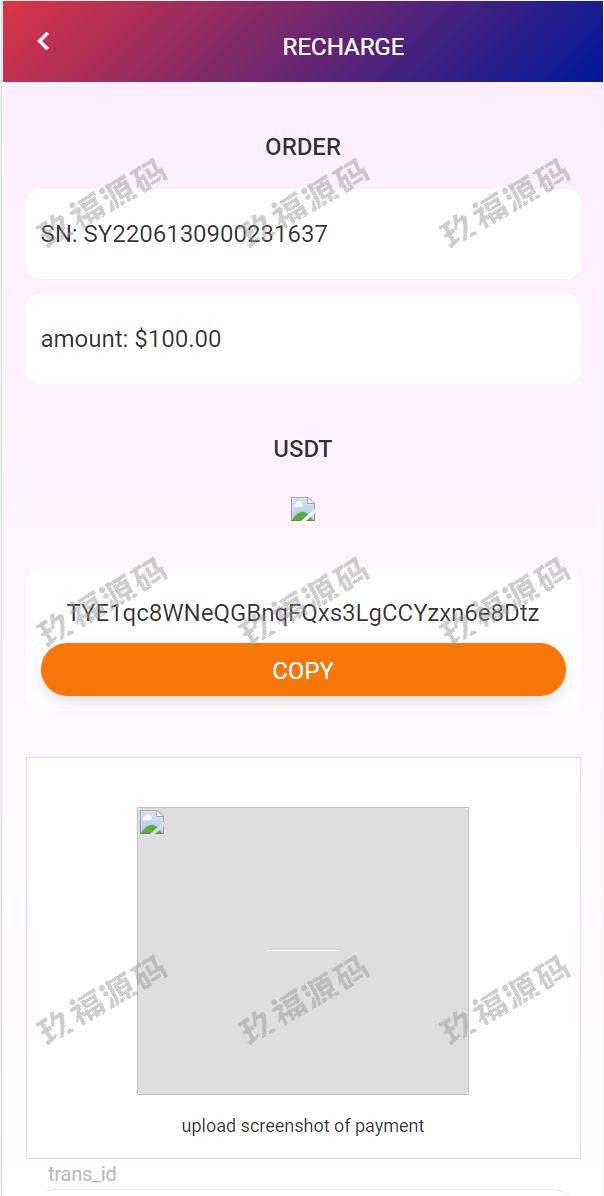Image resolution: width=604 pixels, height=1196 pixels.
Task: Click the amount $100.00 card
Action: [x=303, y=339]
